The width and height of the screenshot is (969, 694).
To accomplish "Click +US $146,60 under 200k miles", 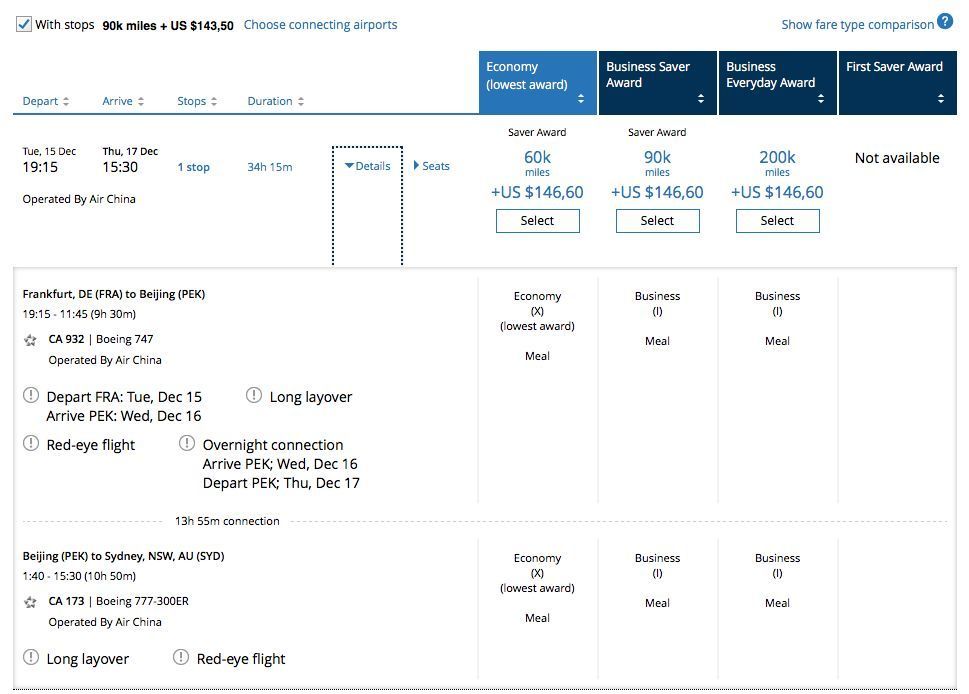I will (777, 192).
